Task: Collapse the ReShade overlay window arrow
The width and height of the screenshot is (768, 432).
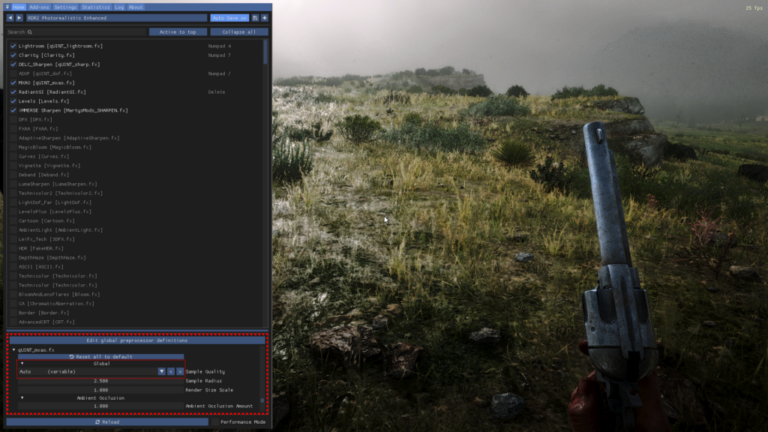Action: coord(7,7)
